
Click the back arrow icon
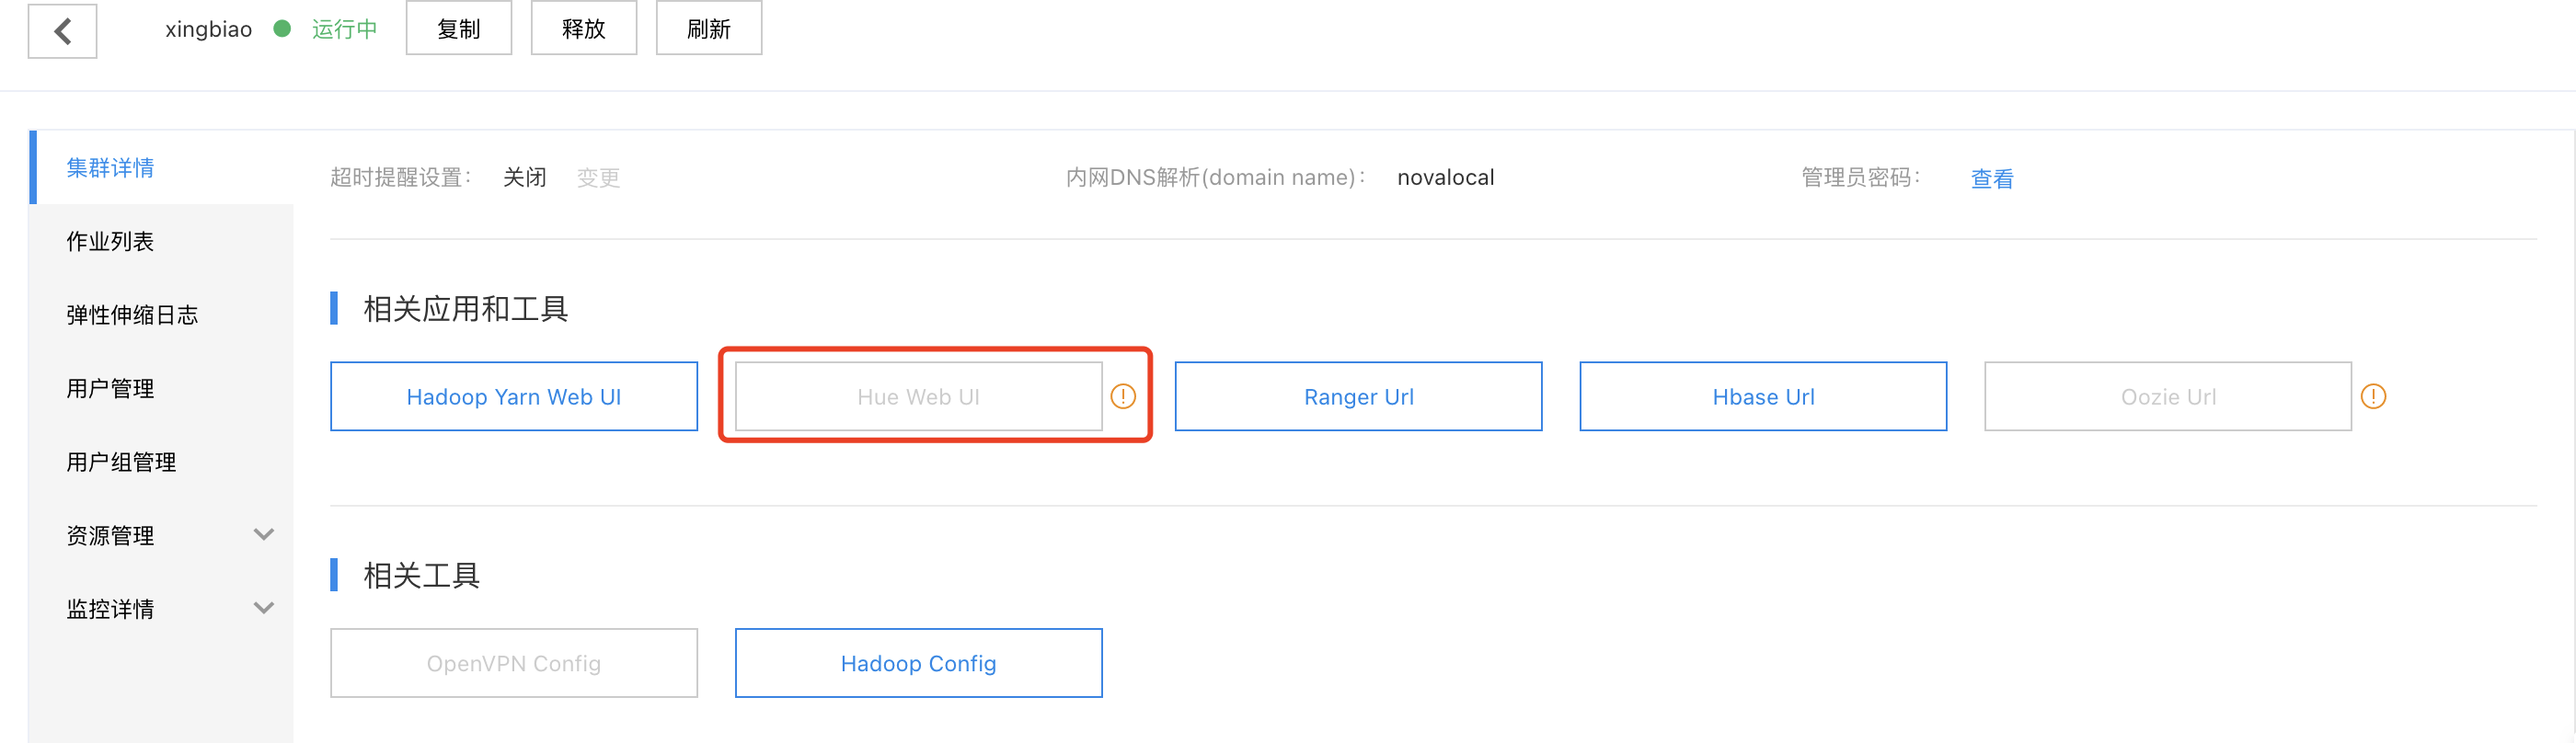[x=62, y=31]
